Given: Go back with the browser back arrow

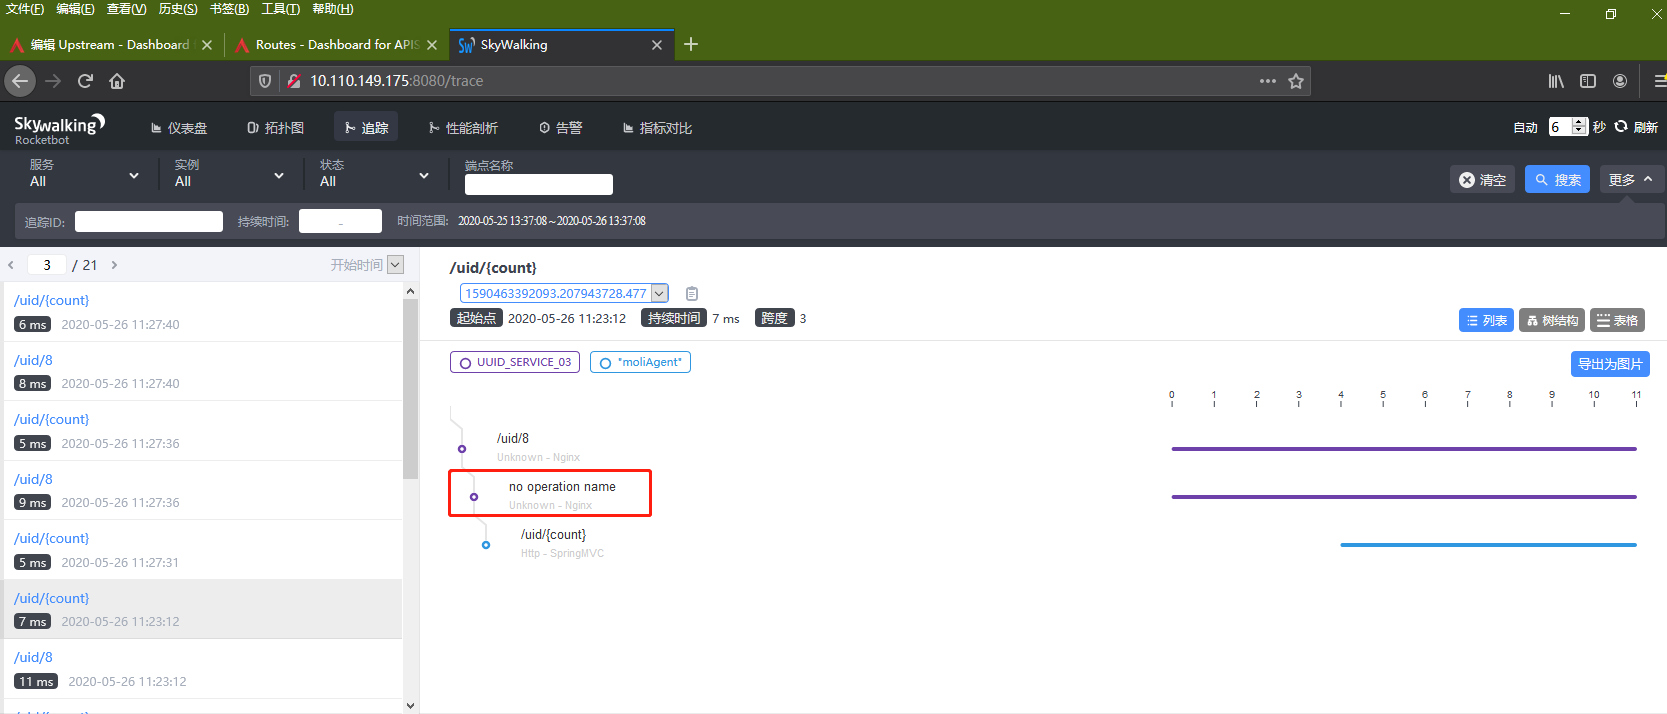Looking at the screenshot, I should (x=20, y=81).
